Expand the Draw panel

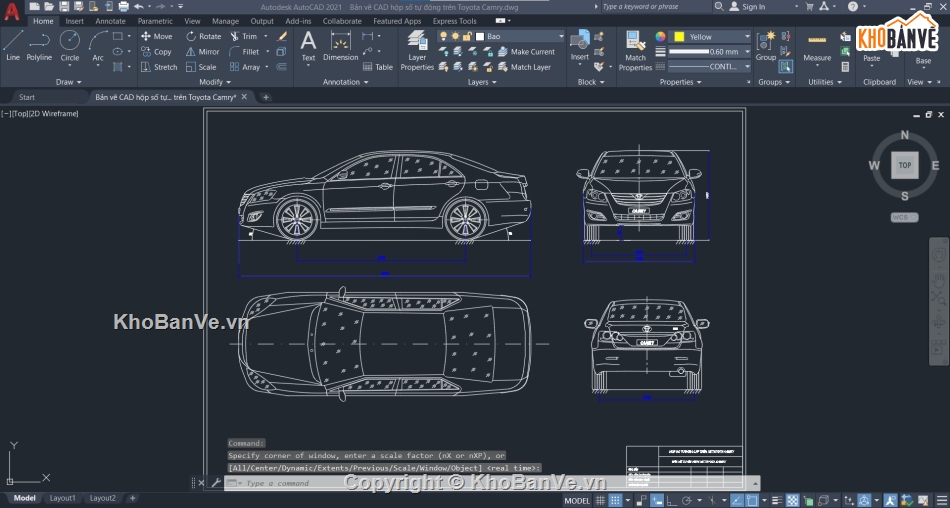[x=68, y=82]
